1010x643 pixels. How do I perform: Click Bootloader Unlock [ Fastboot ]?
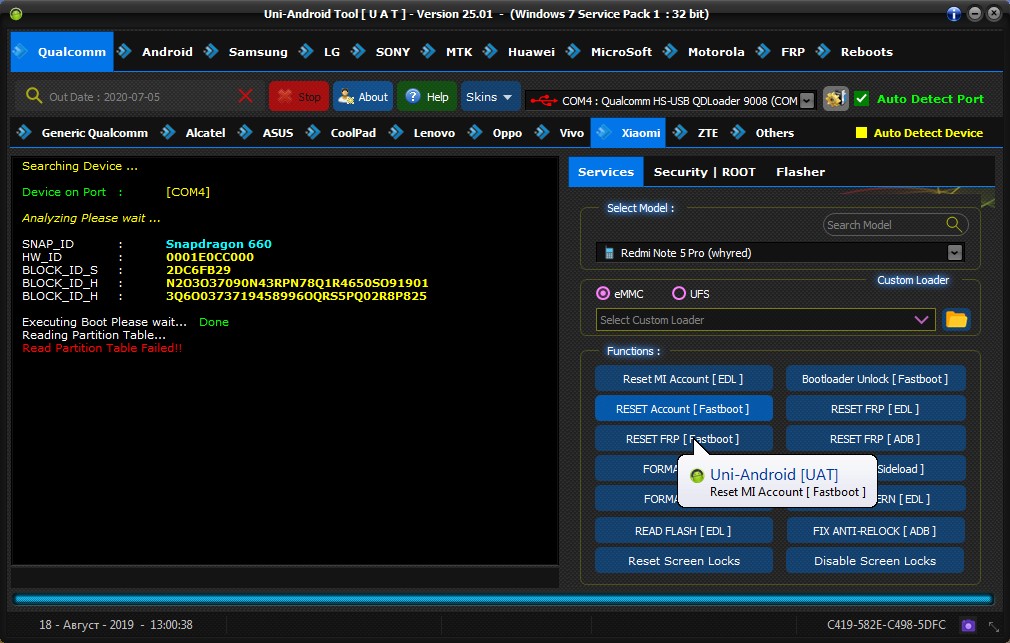point(875,379)
